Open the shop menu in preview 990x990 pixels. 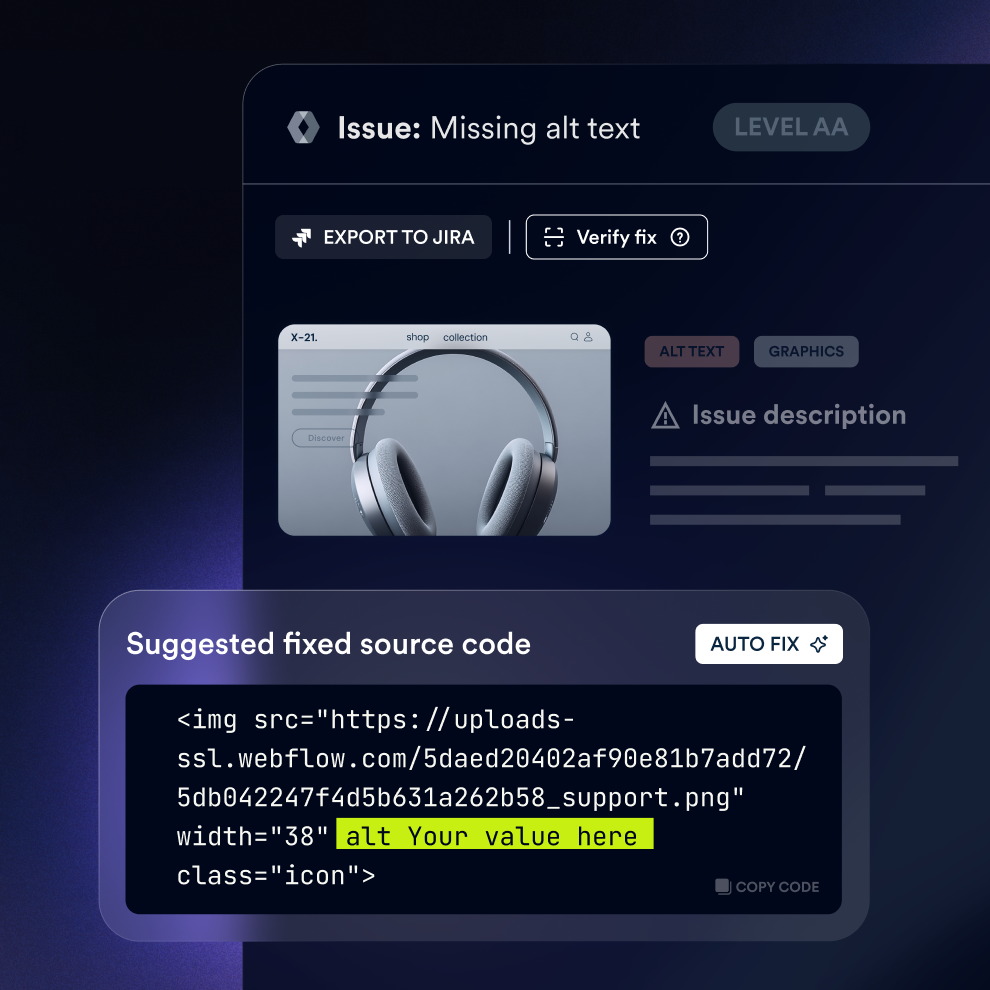417,337
